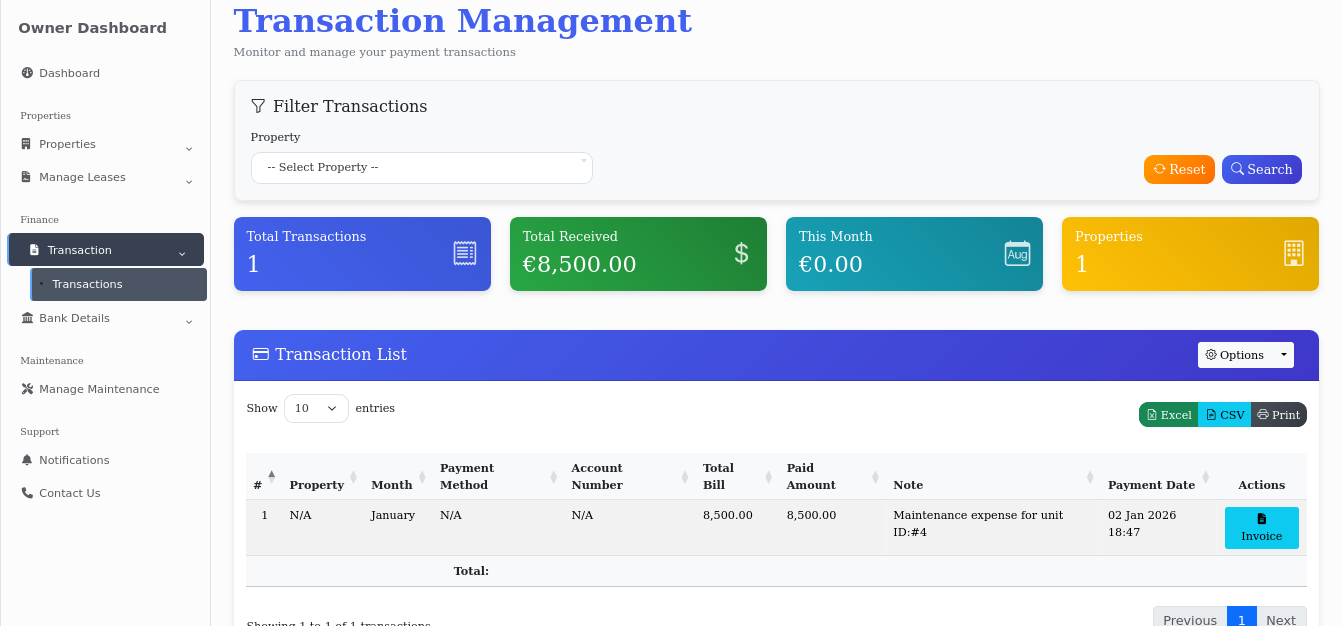Switch to page 1 in pagination
This screenshot has width=1342, height=626.
click(1241, 618)
